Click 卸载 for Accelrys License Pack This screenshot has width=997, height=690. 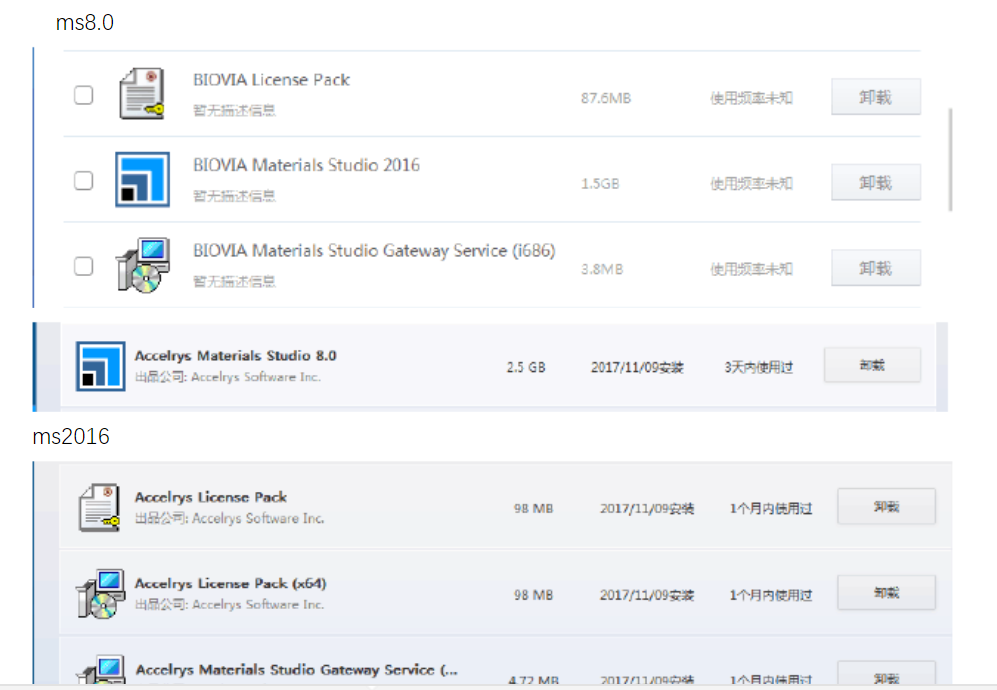click(885, 506)
